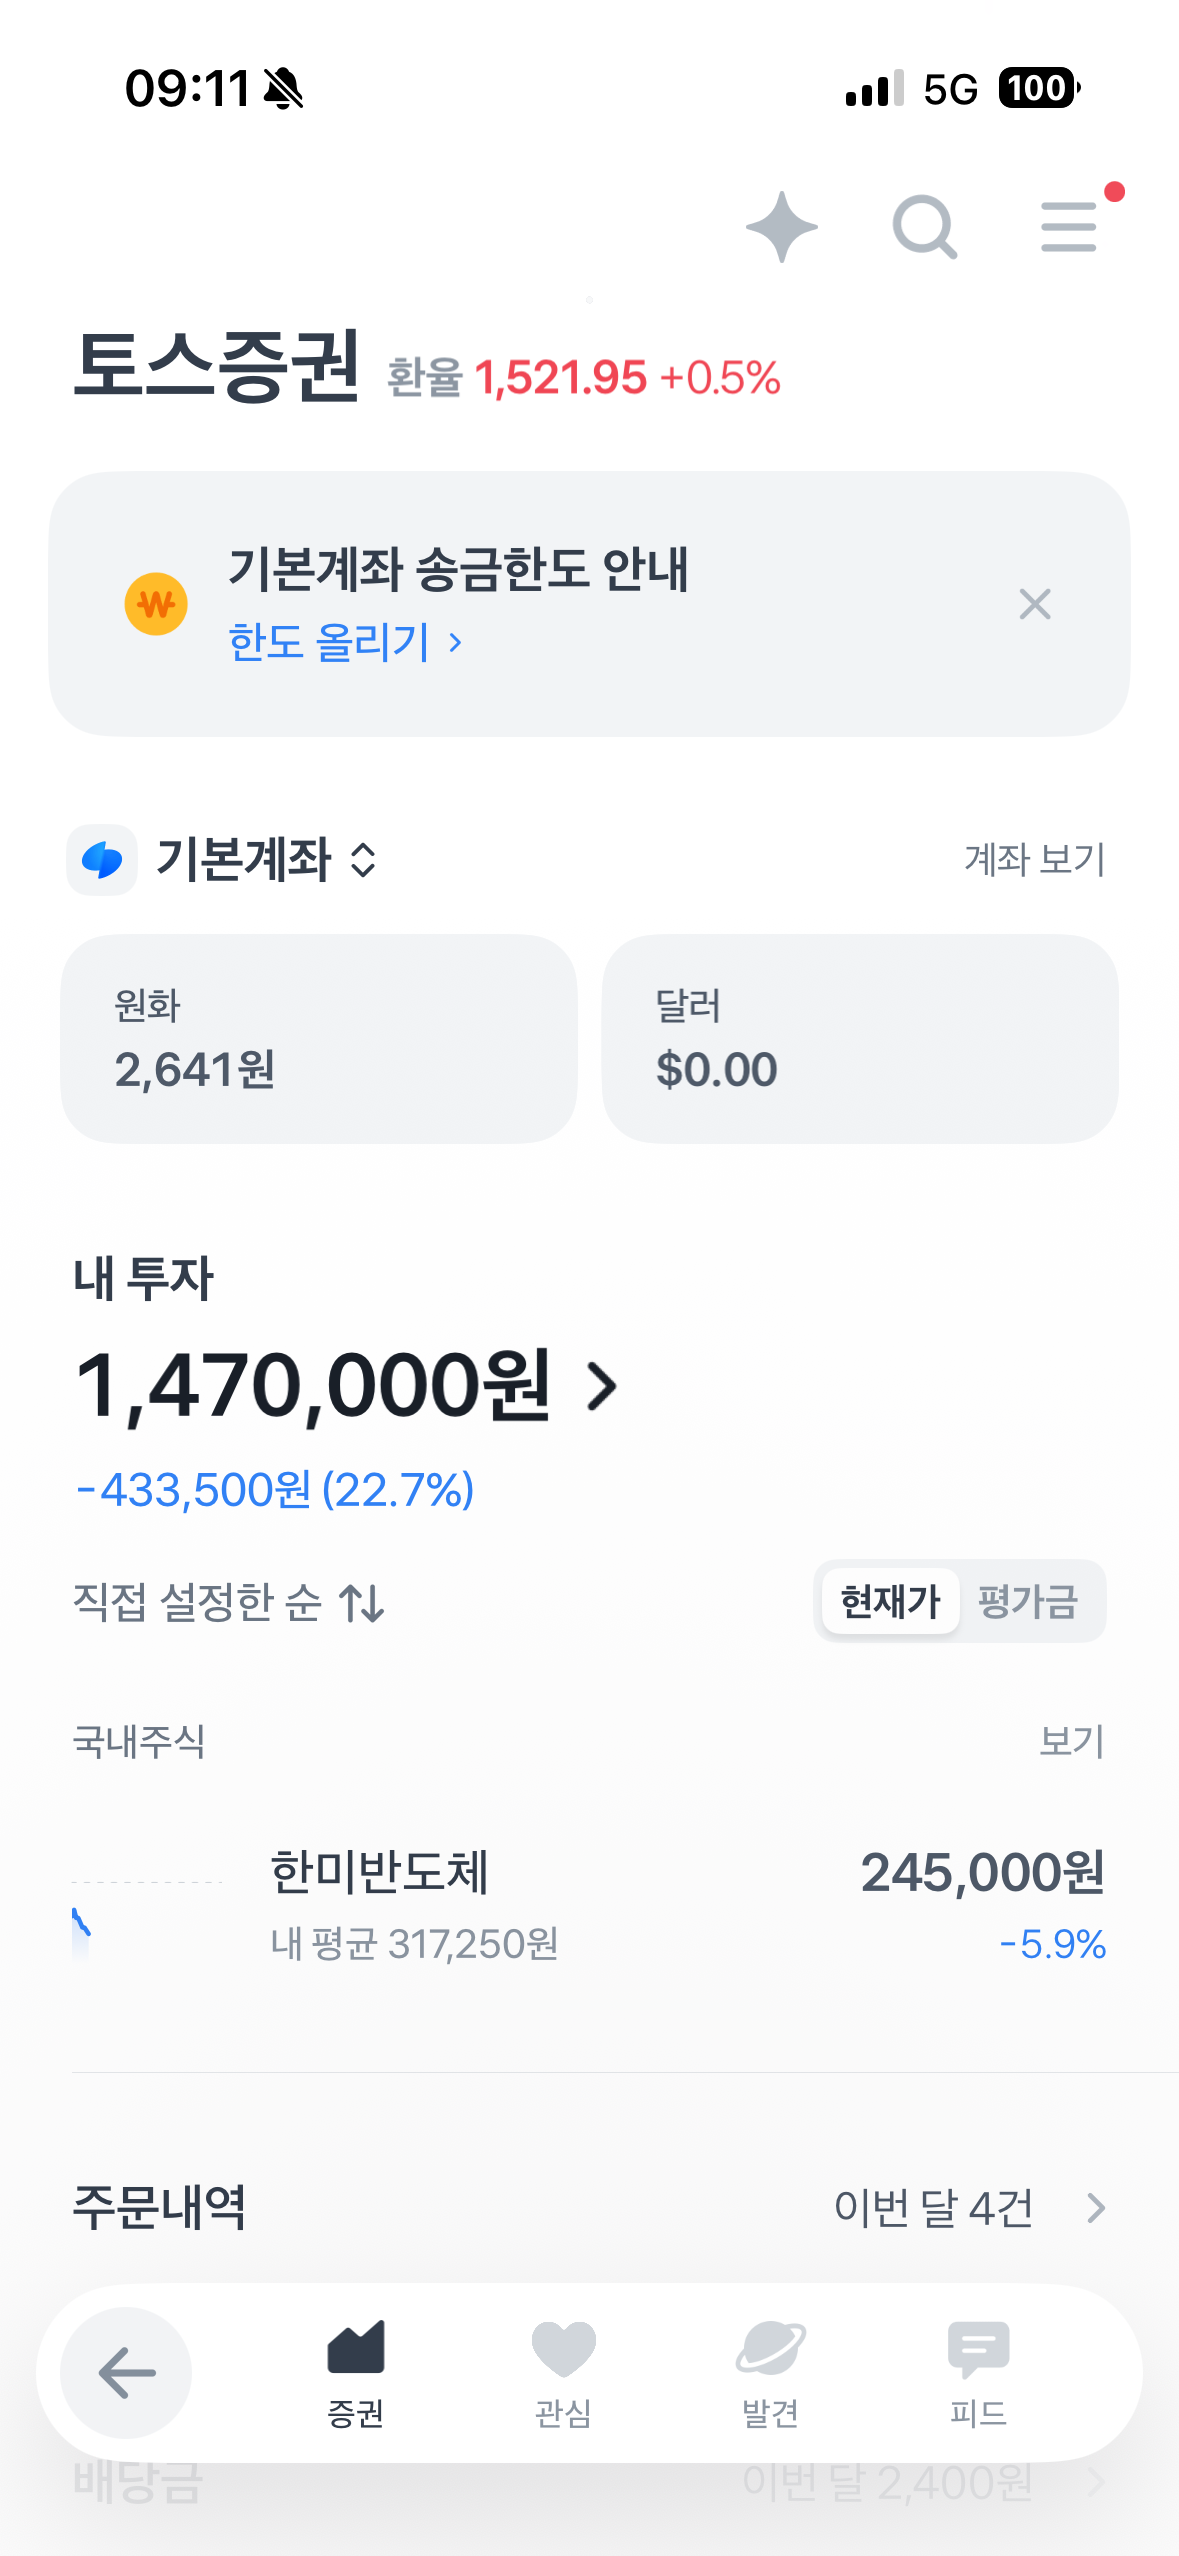The image size is (1179, 2556).
Task: Tap the AI sparkle icon
Action: (x=781, y=227)
